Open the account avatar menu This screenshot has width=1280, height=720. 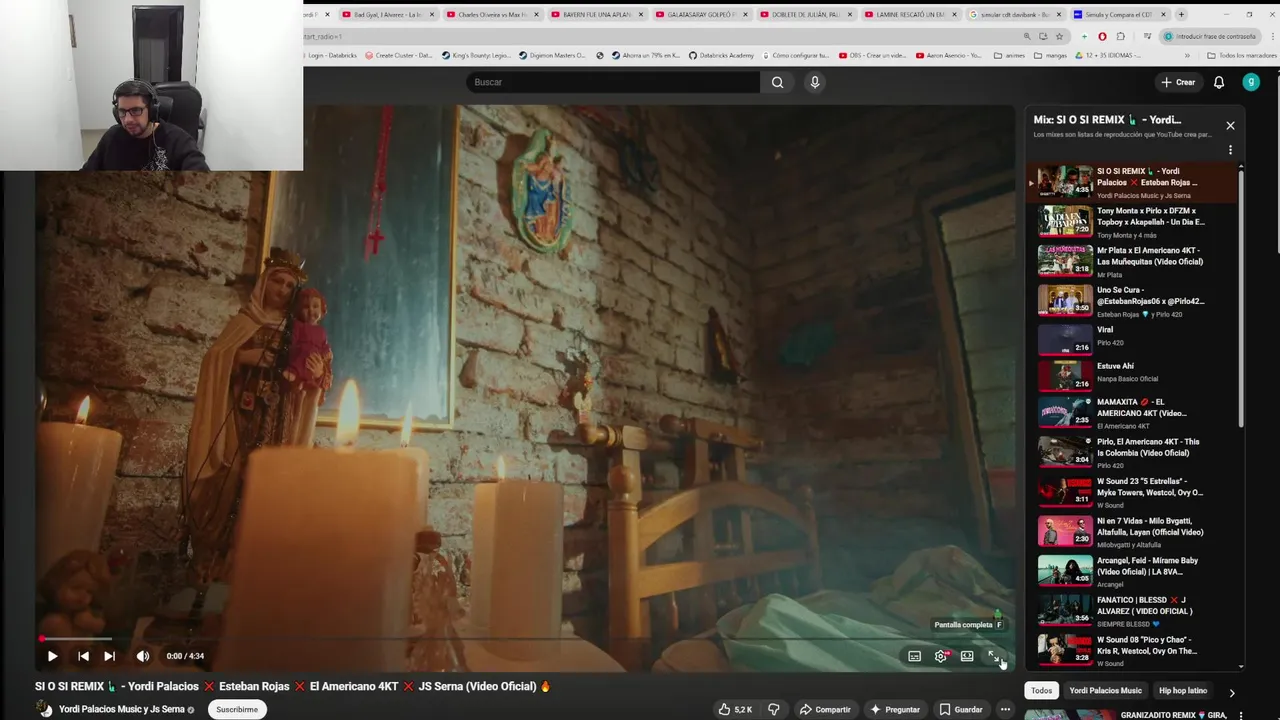[x=1251, y=82]
